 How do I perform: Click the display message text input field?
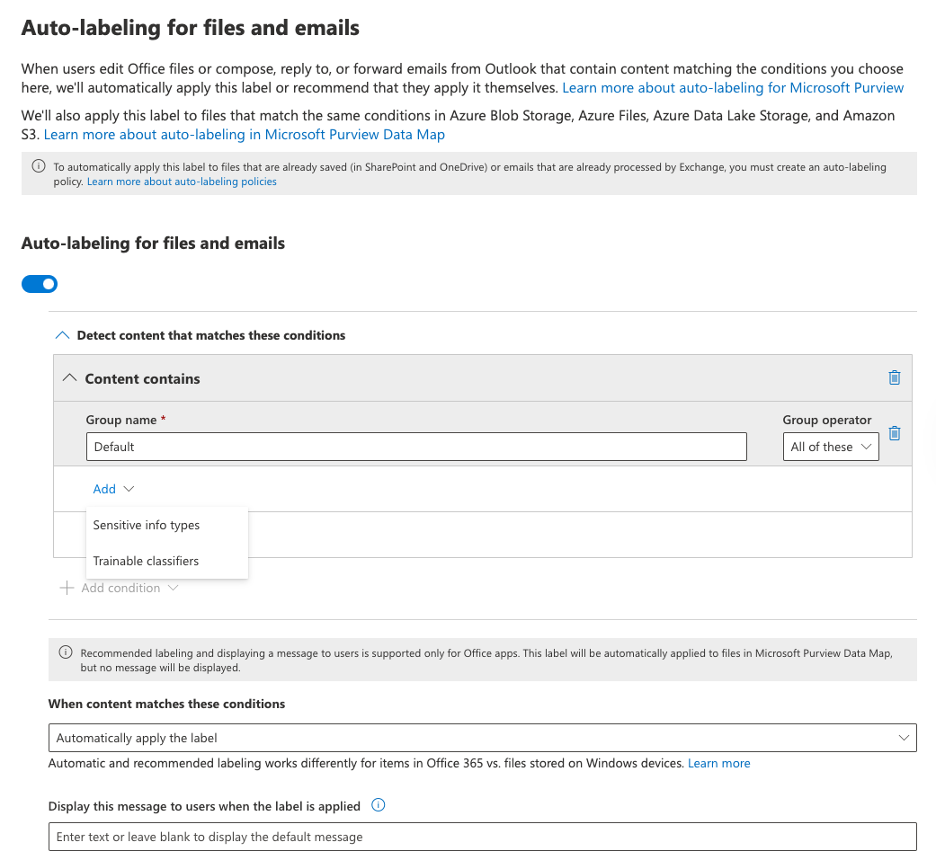tap(482, 836)
